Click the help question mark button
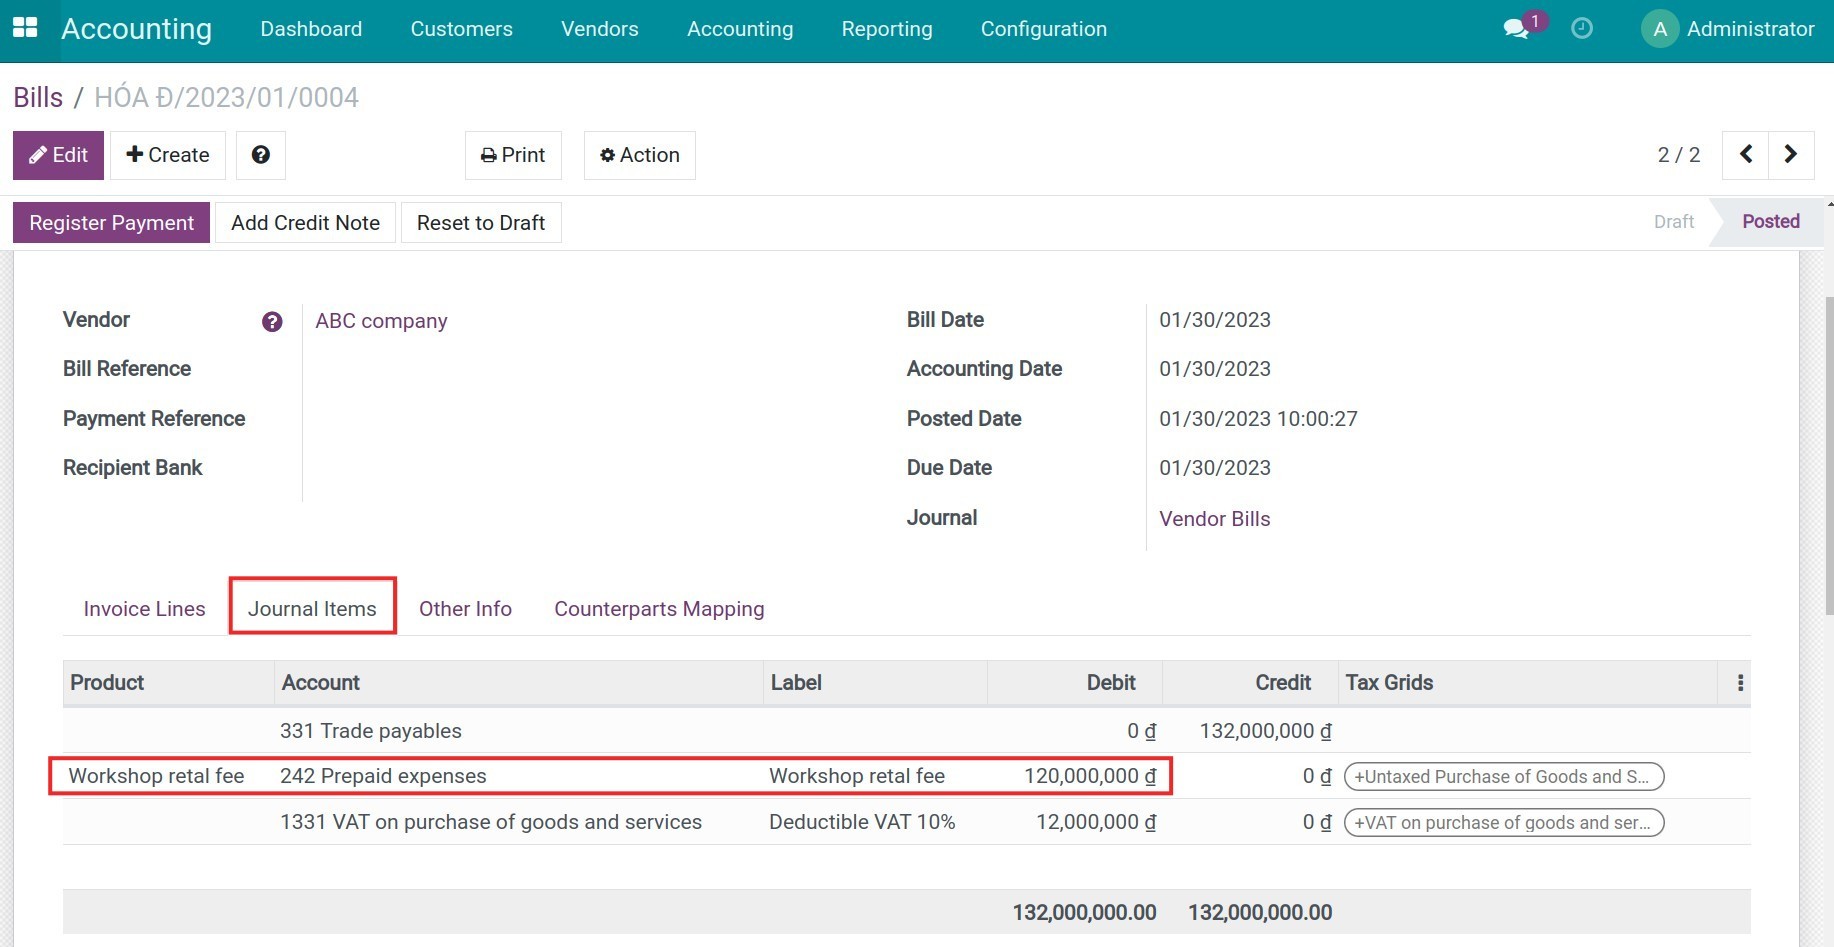 pyautogui.click(x=261, y=155)
